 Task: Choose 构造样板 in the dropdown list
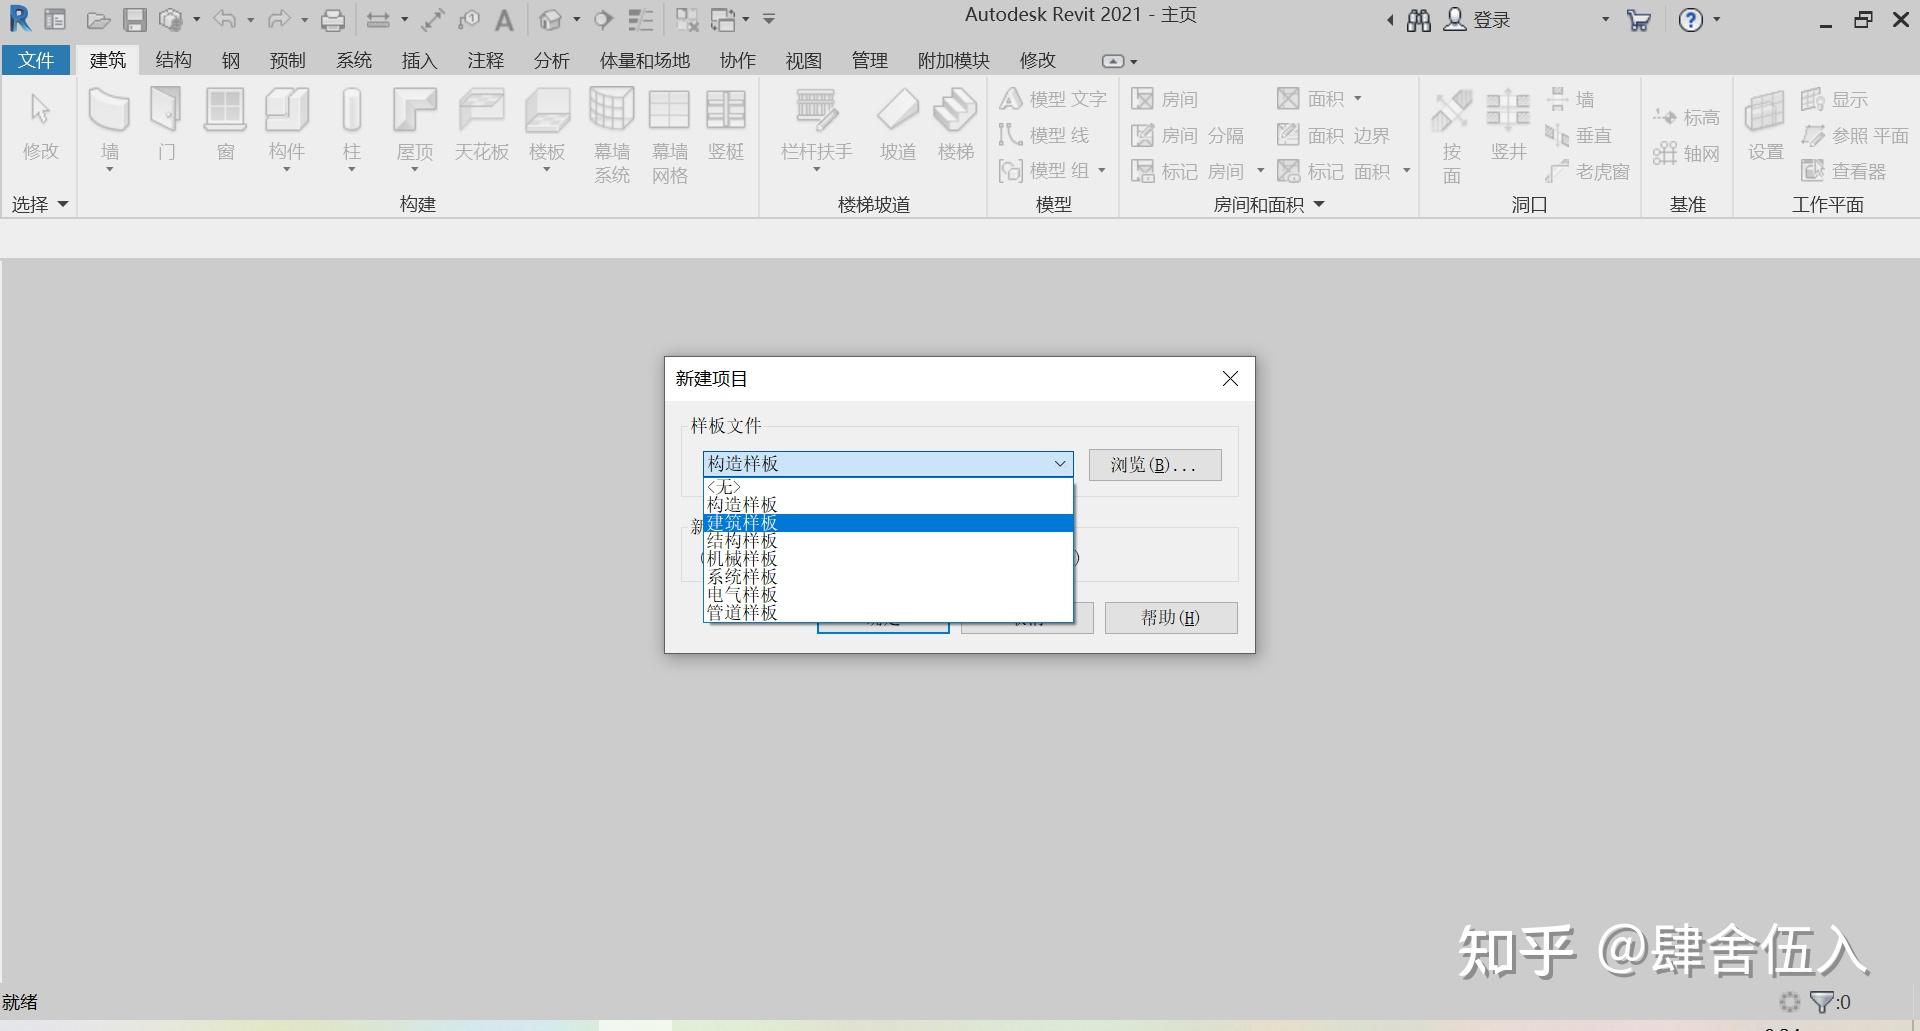click(888, 505)
